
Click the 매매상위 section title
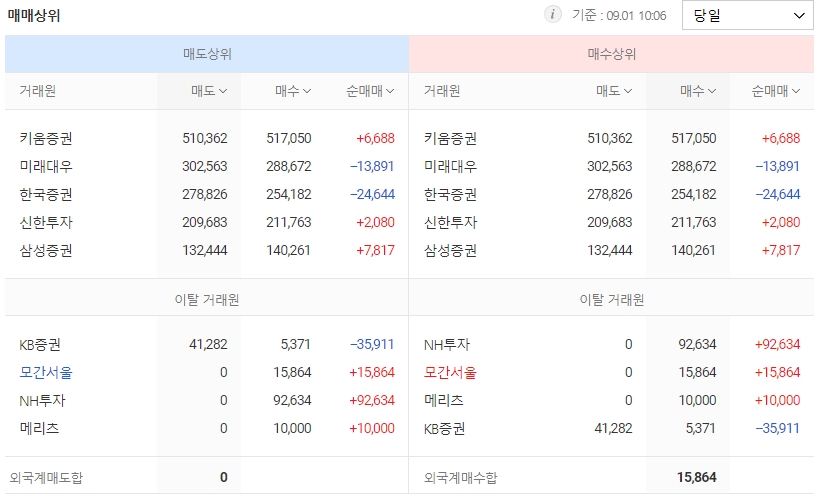pos(34,16)
